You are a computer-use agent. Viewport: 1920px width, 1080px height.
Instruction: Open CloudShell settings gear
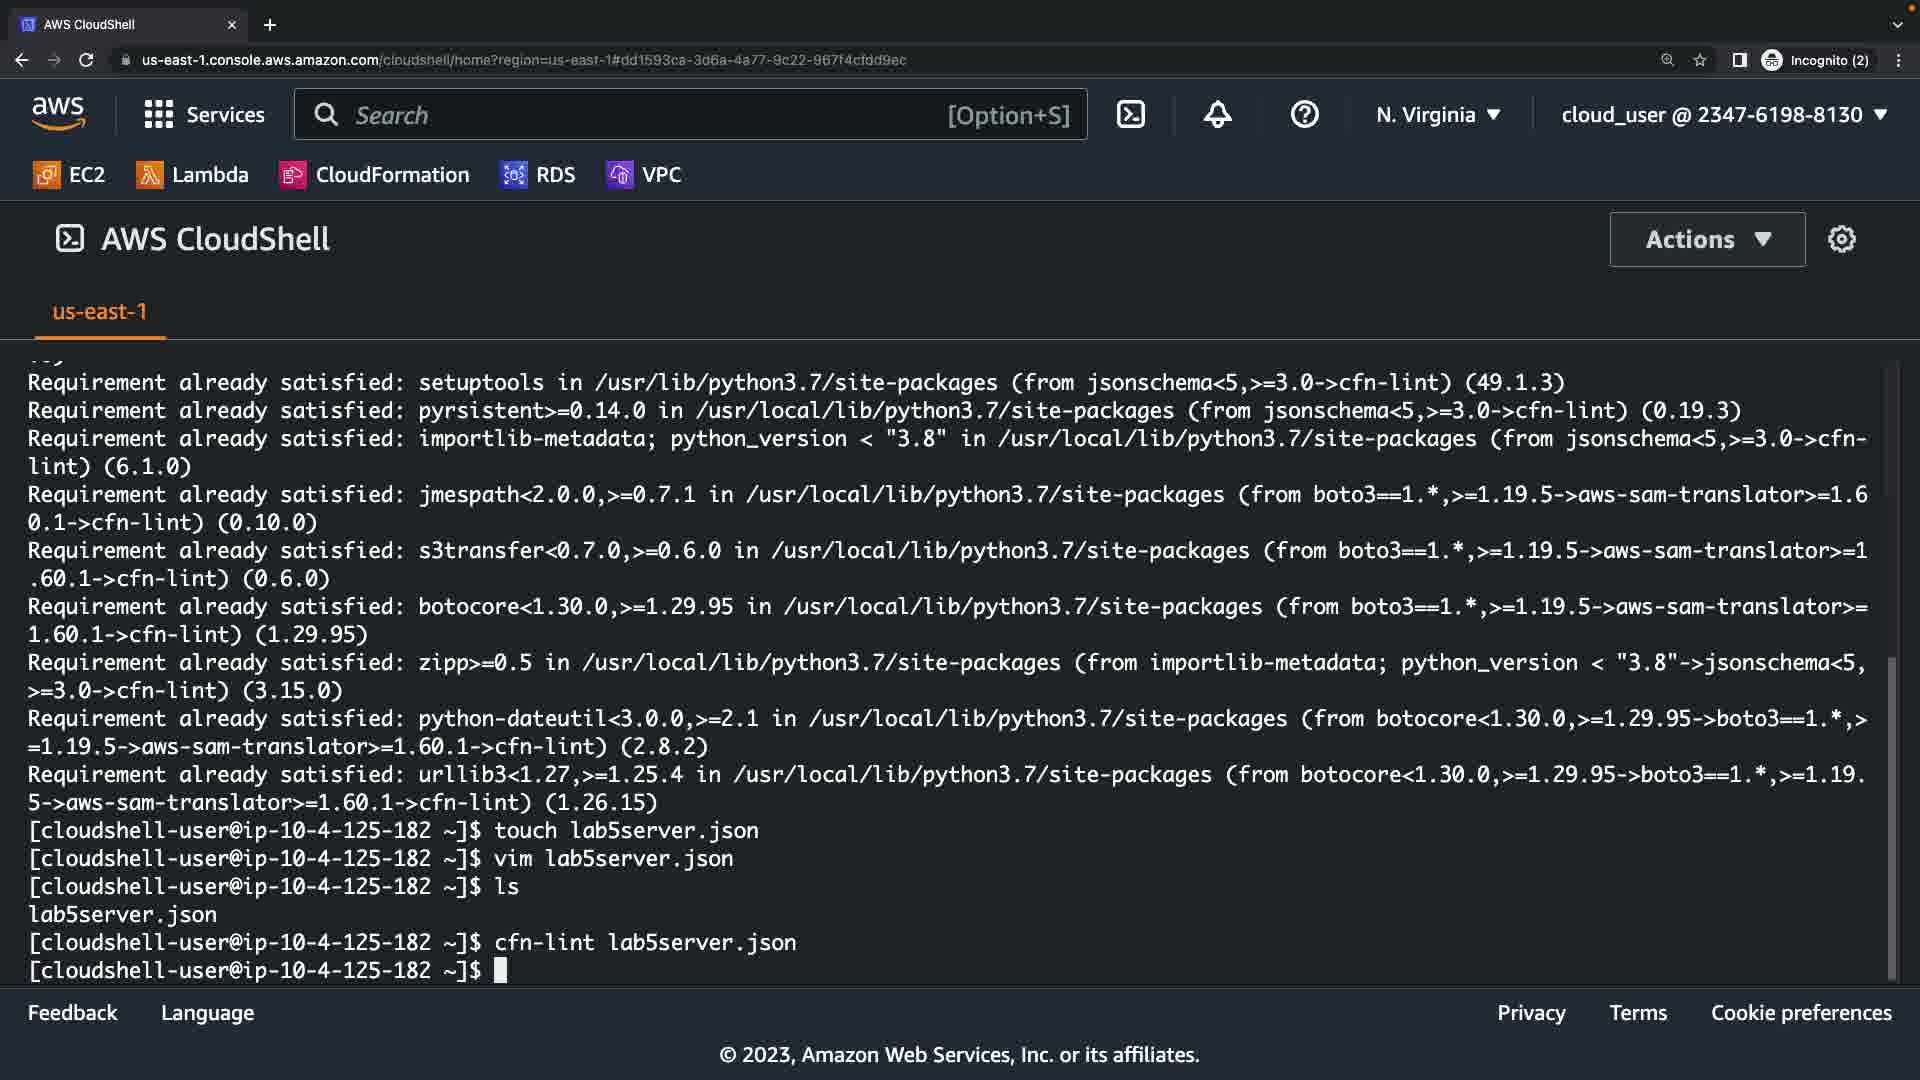coord(1841,239)
